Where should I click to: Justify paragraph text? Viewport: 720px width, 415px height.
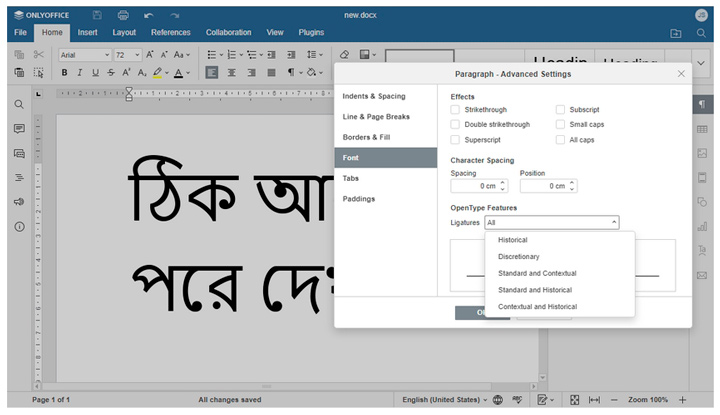(272, 73)
